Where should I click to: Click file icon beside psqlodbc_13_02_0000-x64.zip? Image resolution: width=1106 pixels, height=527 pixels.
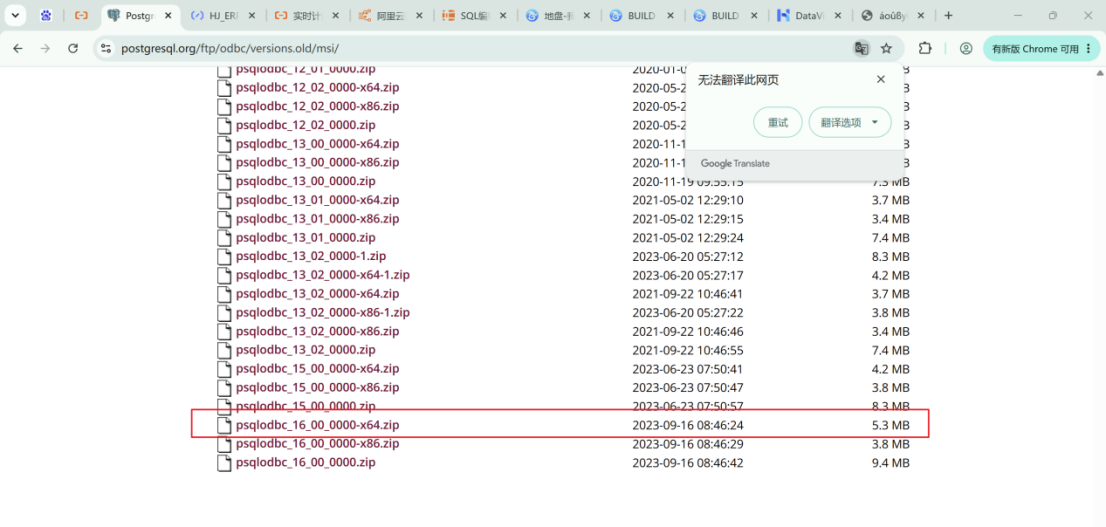[224, 294]
